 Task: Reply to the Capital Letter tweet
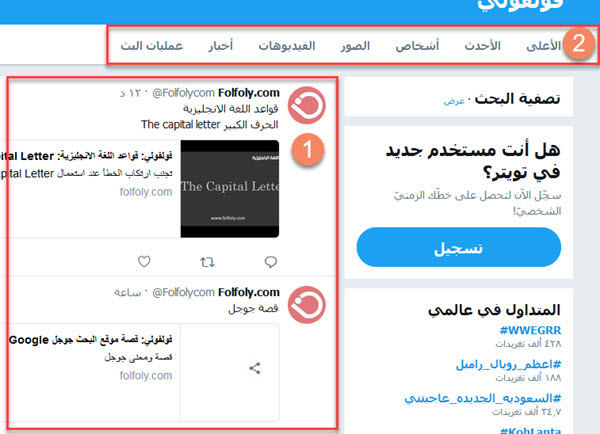(271, 262)
